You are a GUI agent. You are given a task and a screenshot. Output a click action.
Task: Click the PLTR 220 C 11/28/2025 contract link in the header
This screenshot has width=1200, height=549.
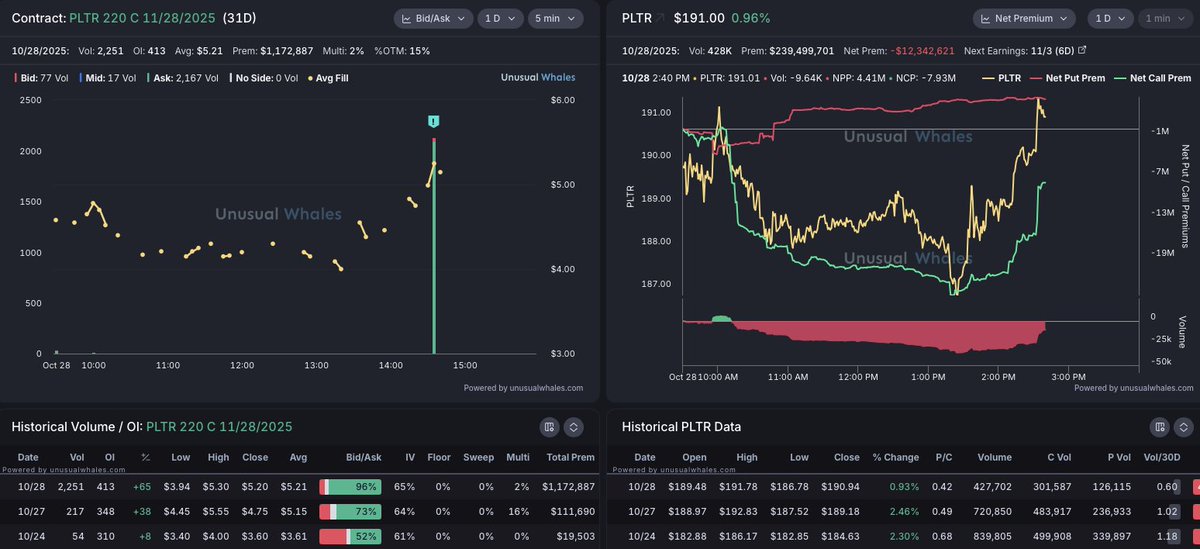[x=143, y=18]
